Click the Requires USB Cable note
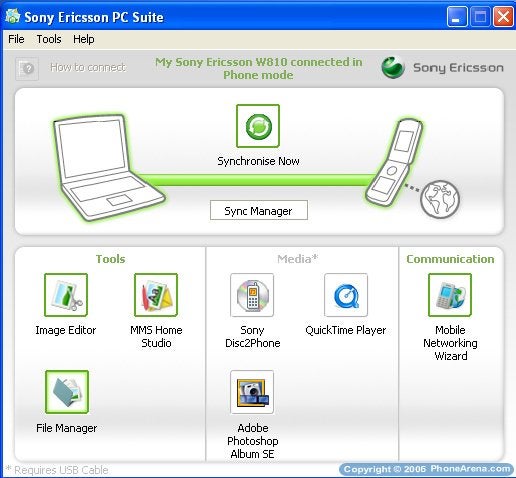 57,470
